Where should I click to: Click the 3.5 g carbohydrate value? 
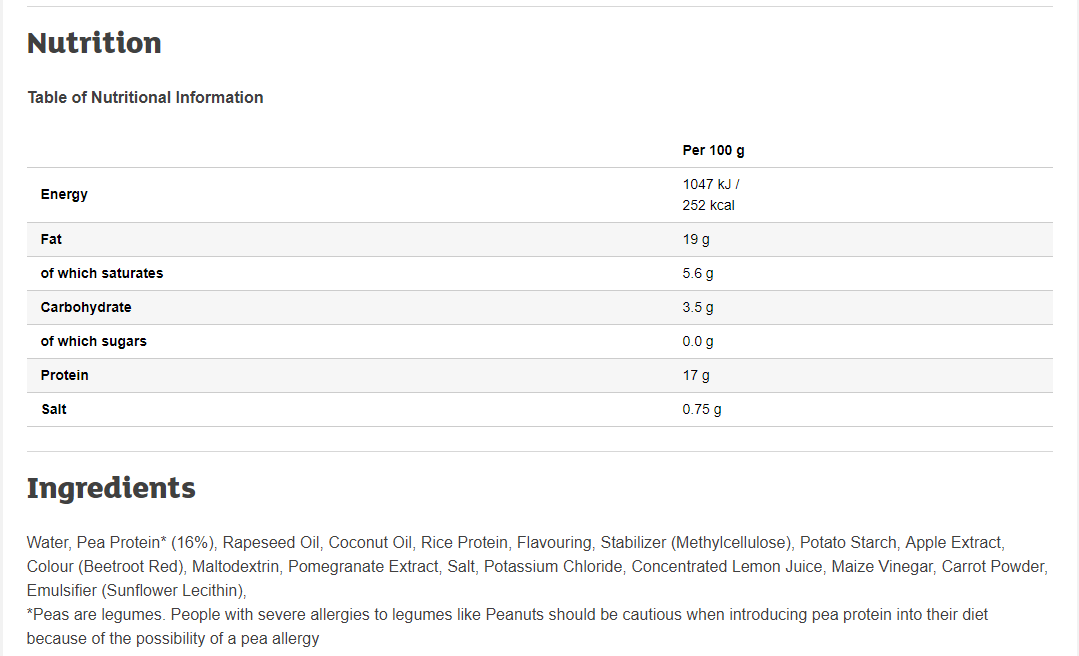point(698,307)
